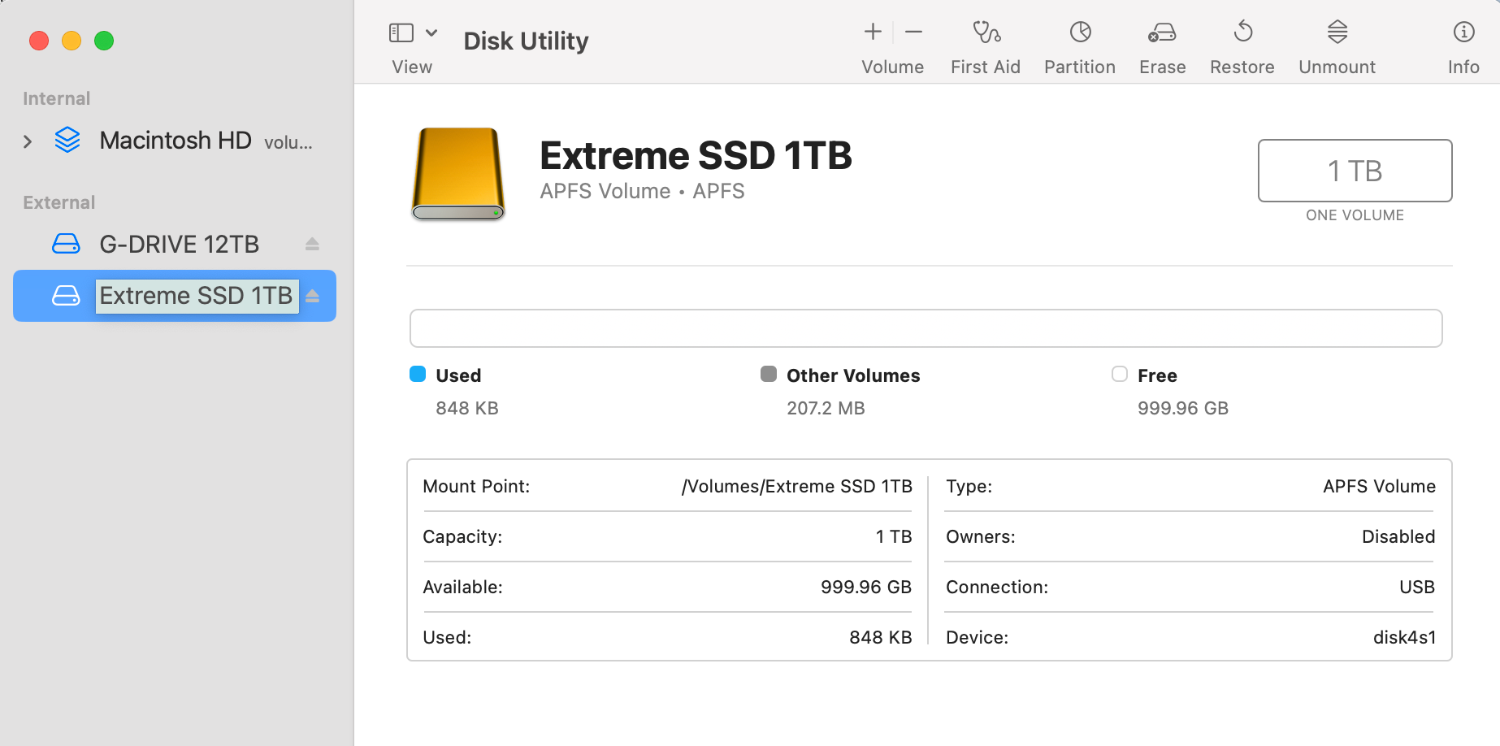The height and width of the screenshot is (746, 1500).
Task: Eject the G-DRIVE 12TB disk
Action: tap(312, 244)
